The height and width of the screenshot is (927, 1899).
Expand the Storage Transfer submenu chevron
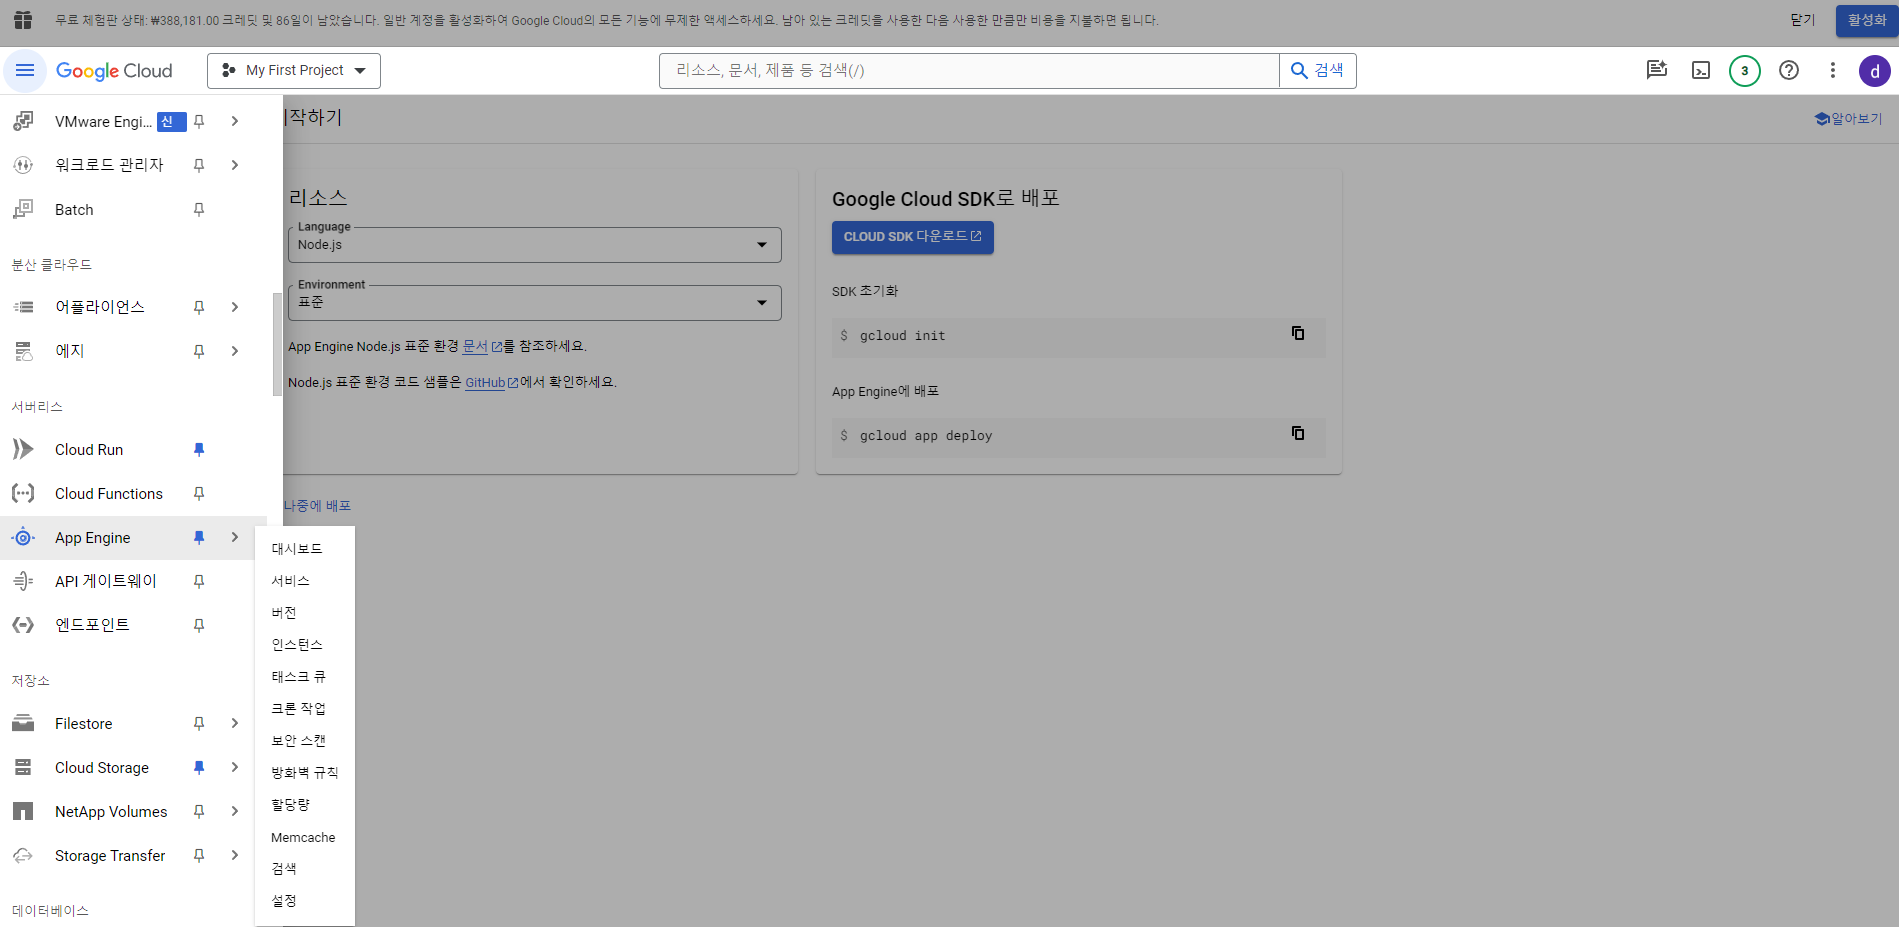(235, 855)
